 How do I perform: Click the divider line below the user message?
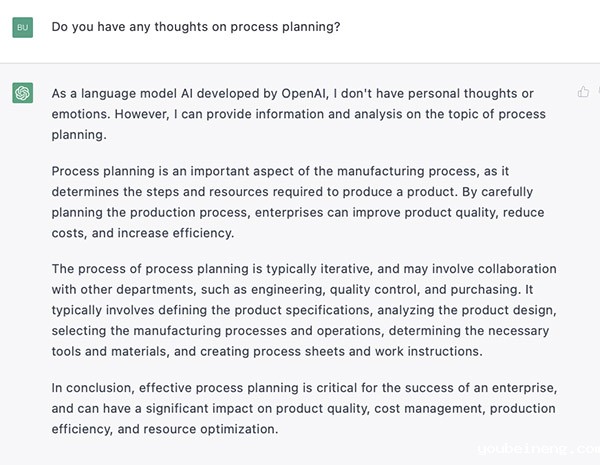tap(300, 63)
